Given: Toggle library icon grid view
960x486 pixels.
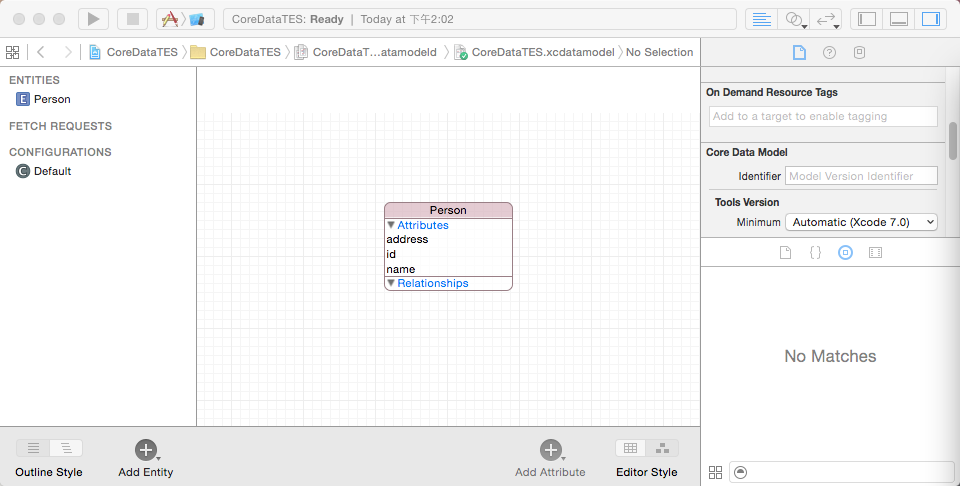Looking at the screenshot, I should [x=715, y=472].
